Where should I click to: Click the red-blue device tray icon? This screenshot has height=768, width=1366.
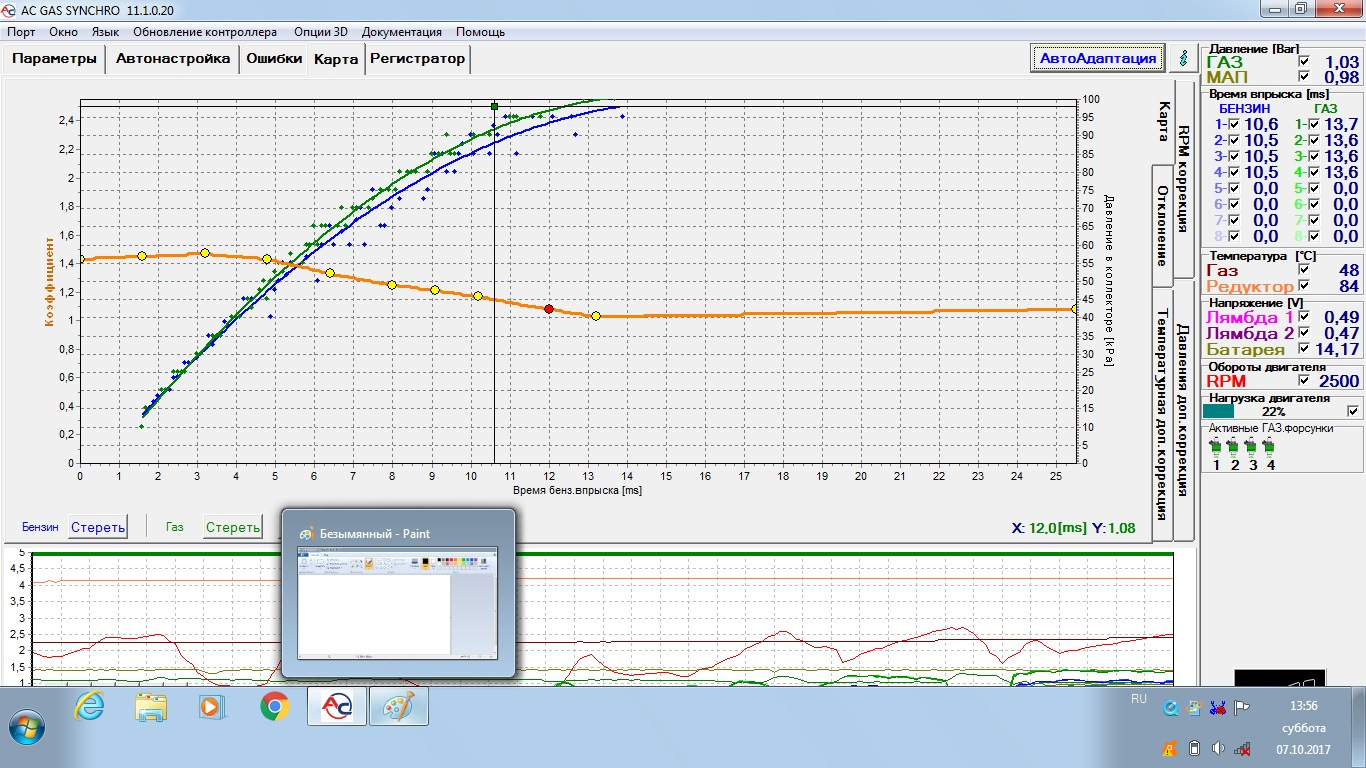pos(1217,708)
